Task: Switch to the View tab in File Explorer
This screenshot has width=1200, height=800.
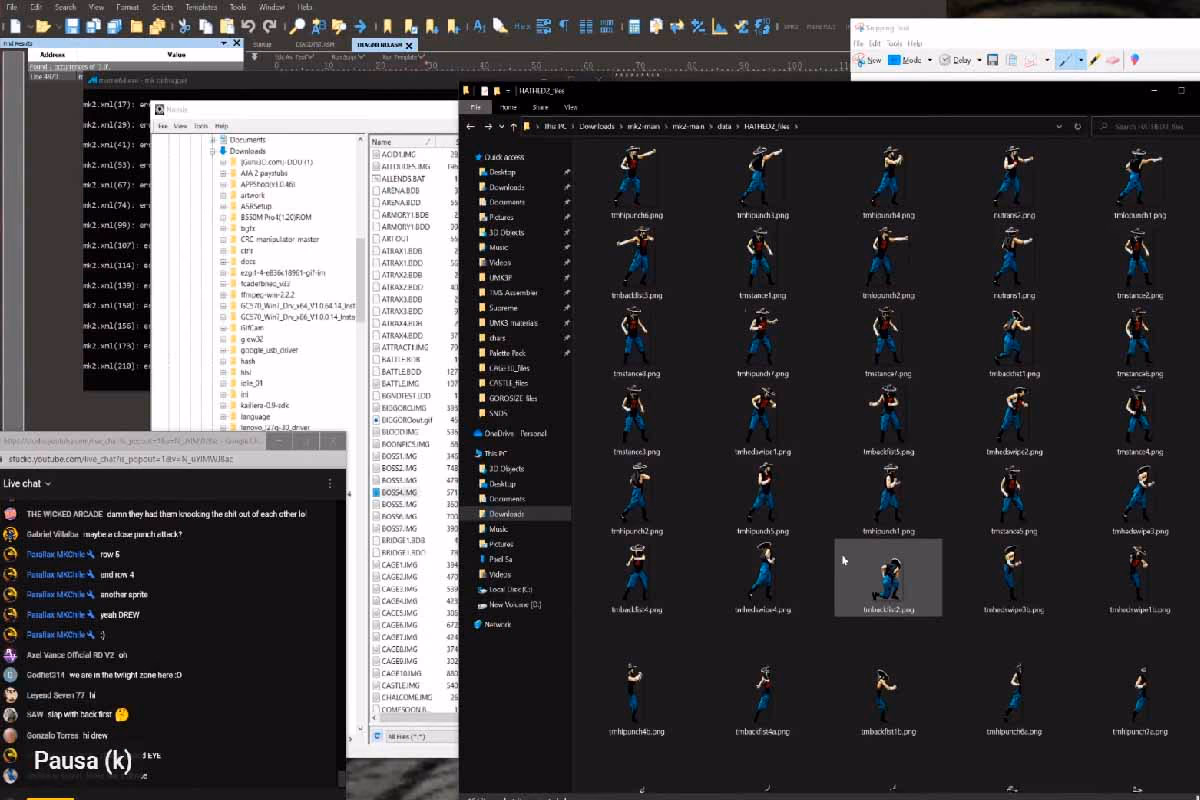Action: tap(571, 107)
